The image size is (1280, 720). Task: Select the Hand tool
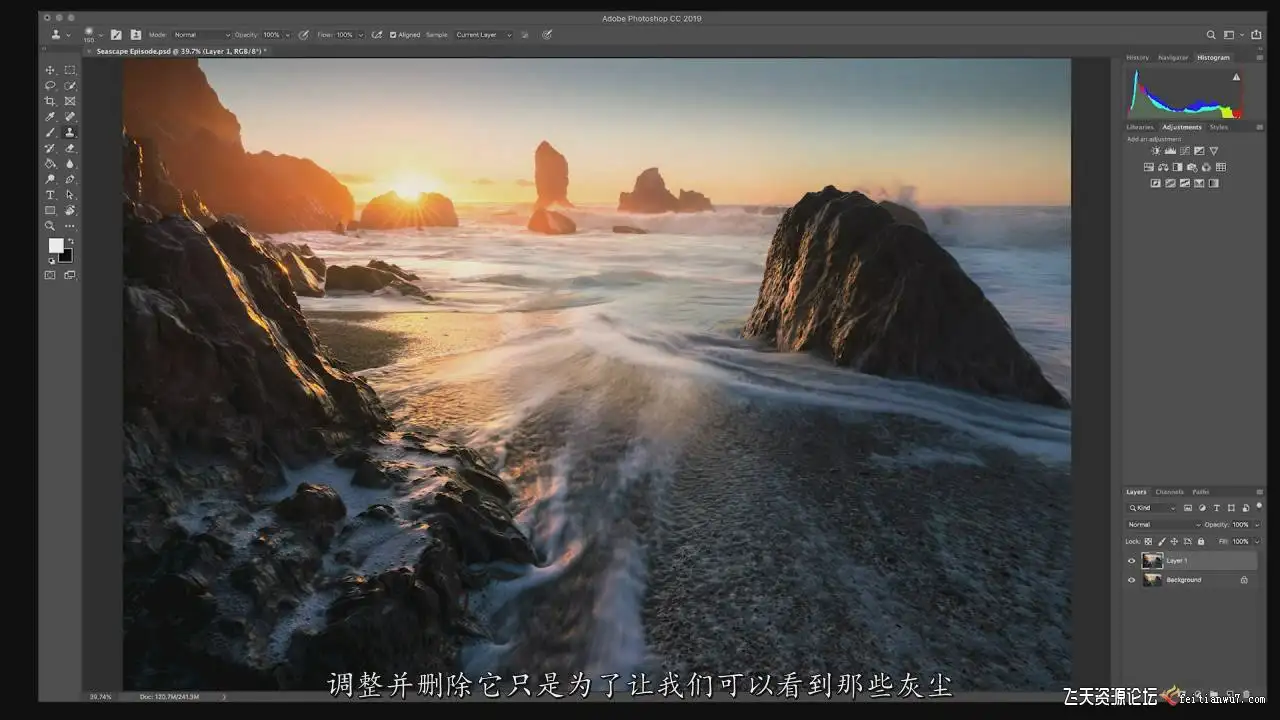pyautogui.click(x=70, y=210)
